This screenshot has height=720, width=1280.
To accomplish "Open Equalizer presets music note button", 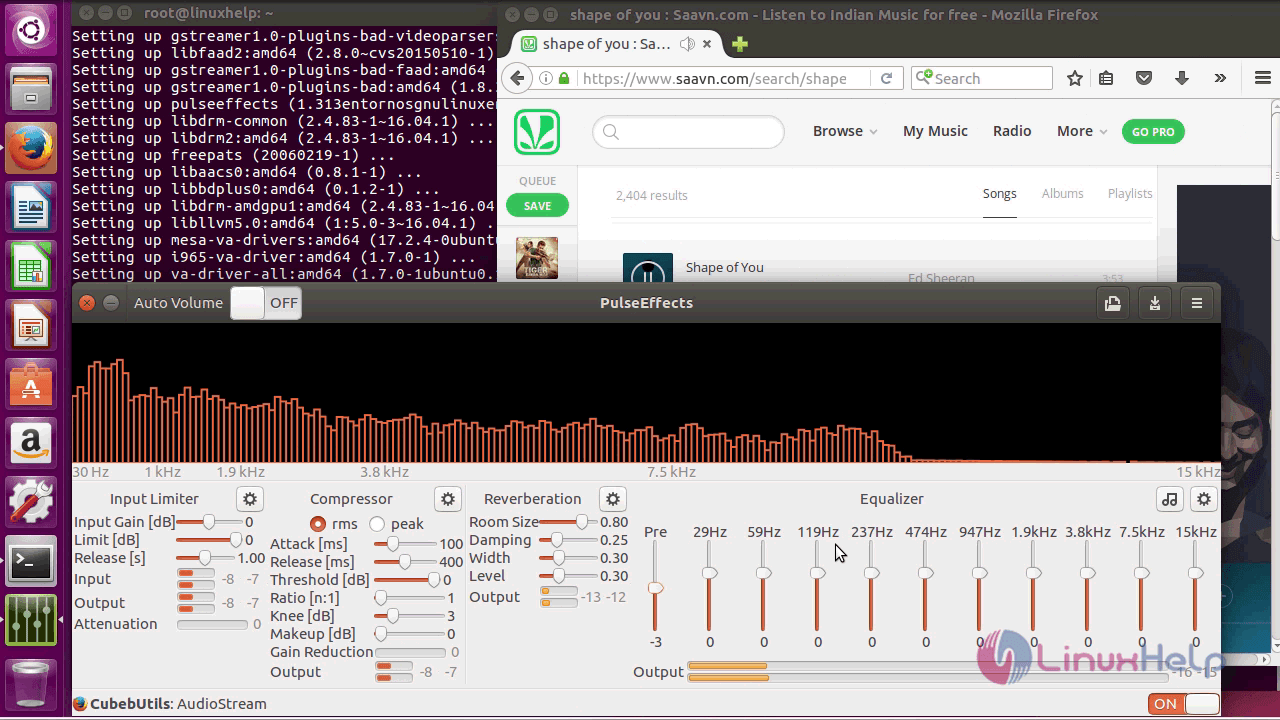I will click(x=1170, y=499).
